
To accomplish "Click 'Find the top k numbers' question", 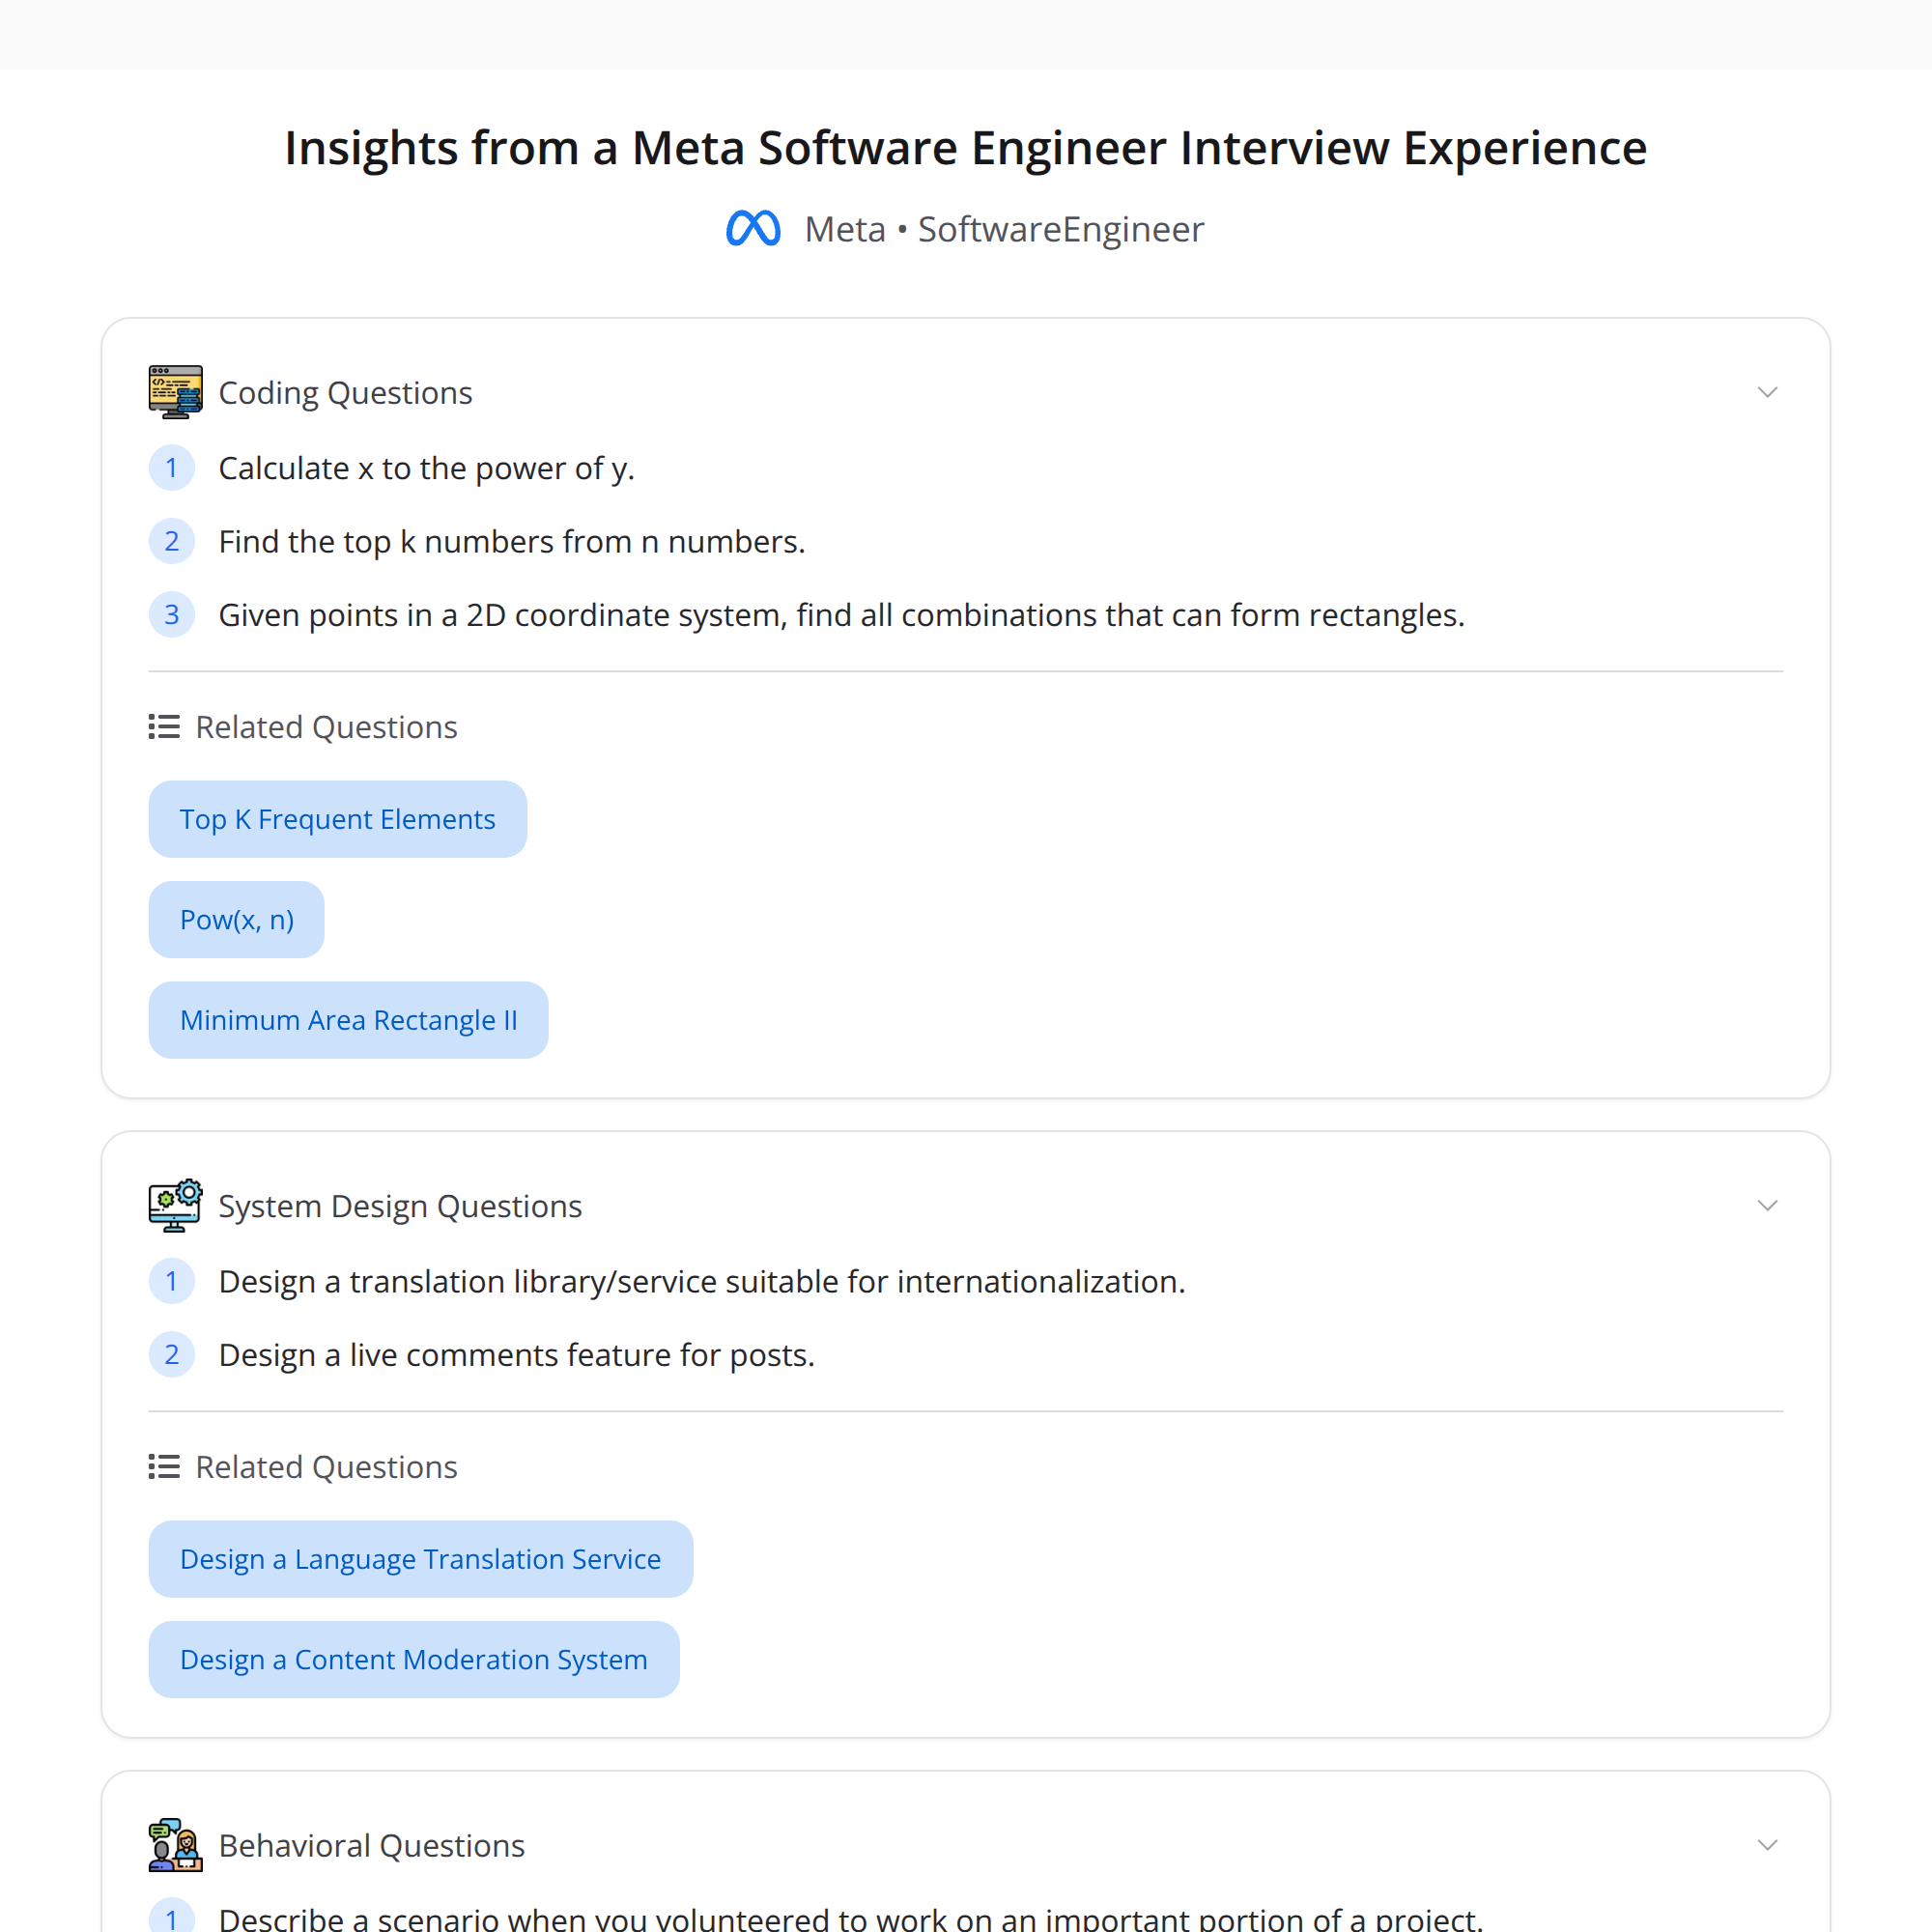I will 512,541.
